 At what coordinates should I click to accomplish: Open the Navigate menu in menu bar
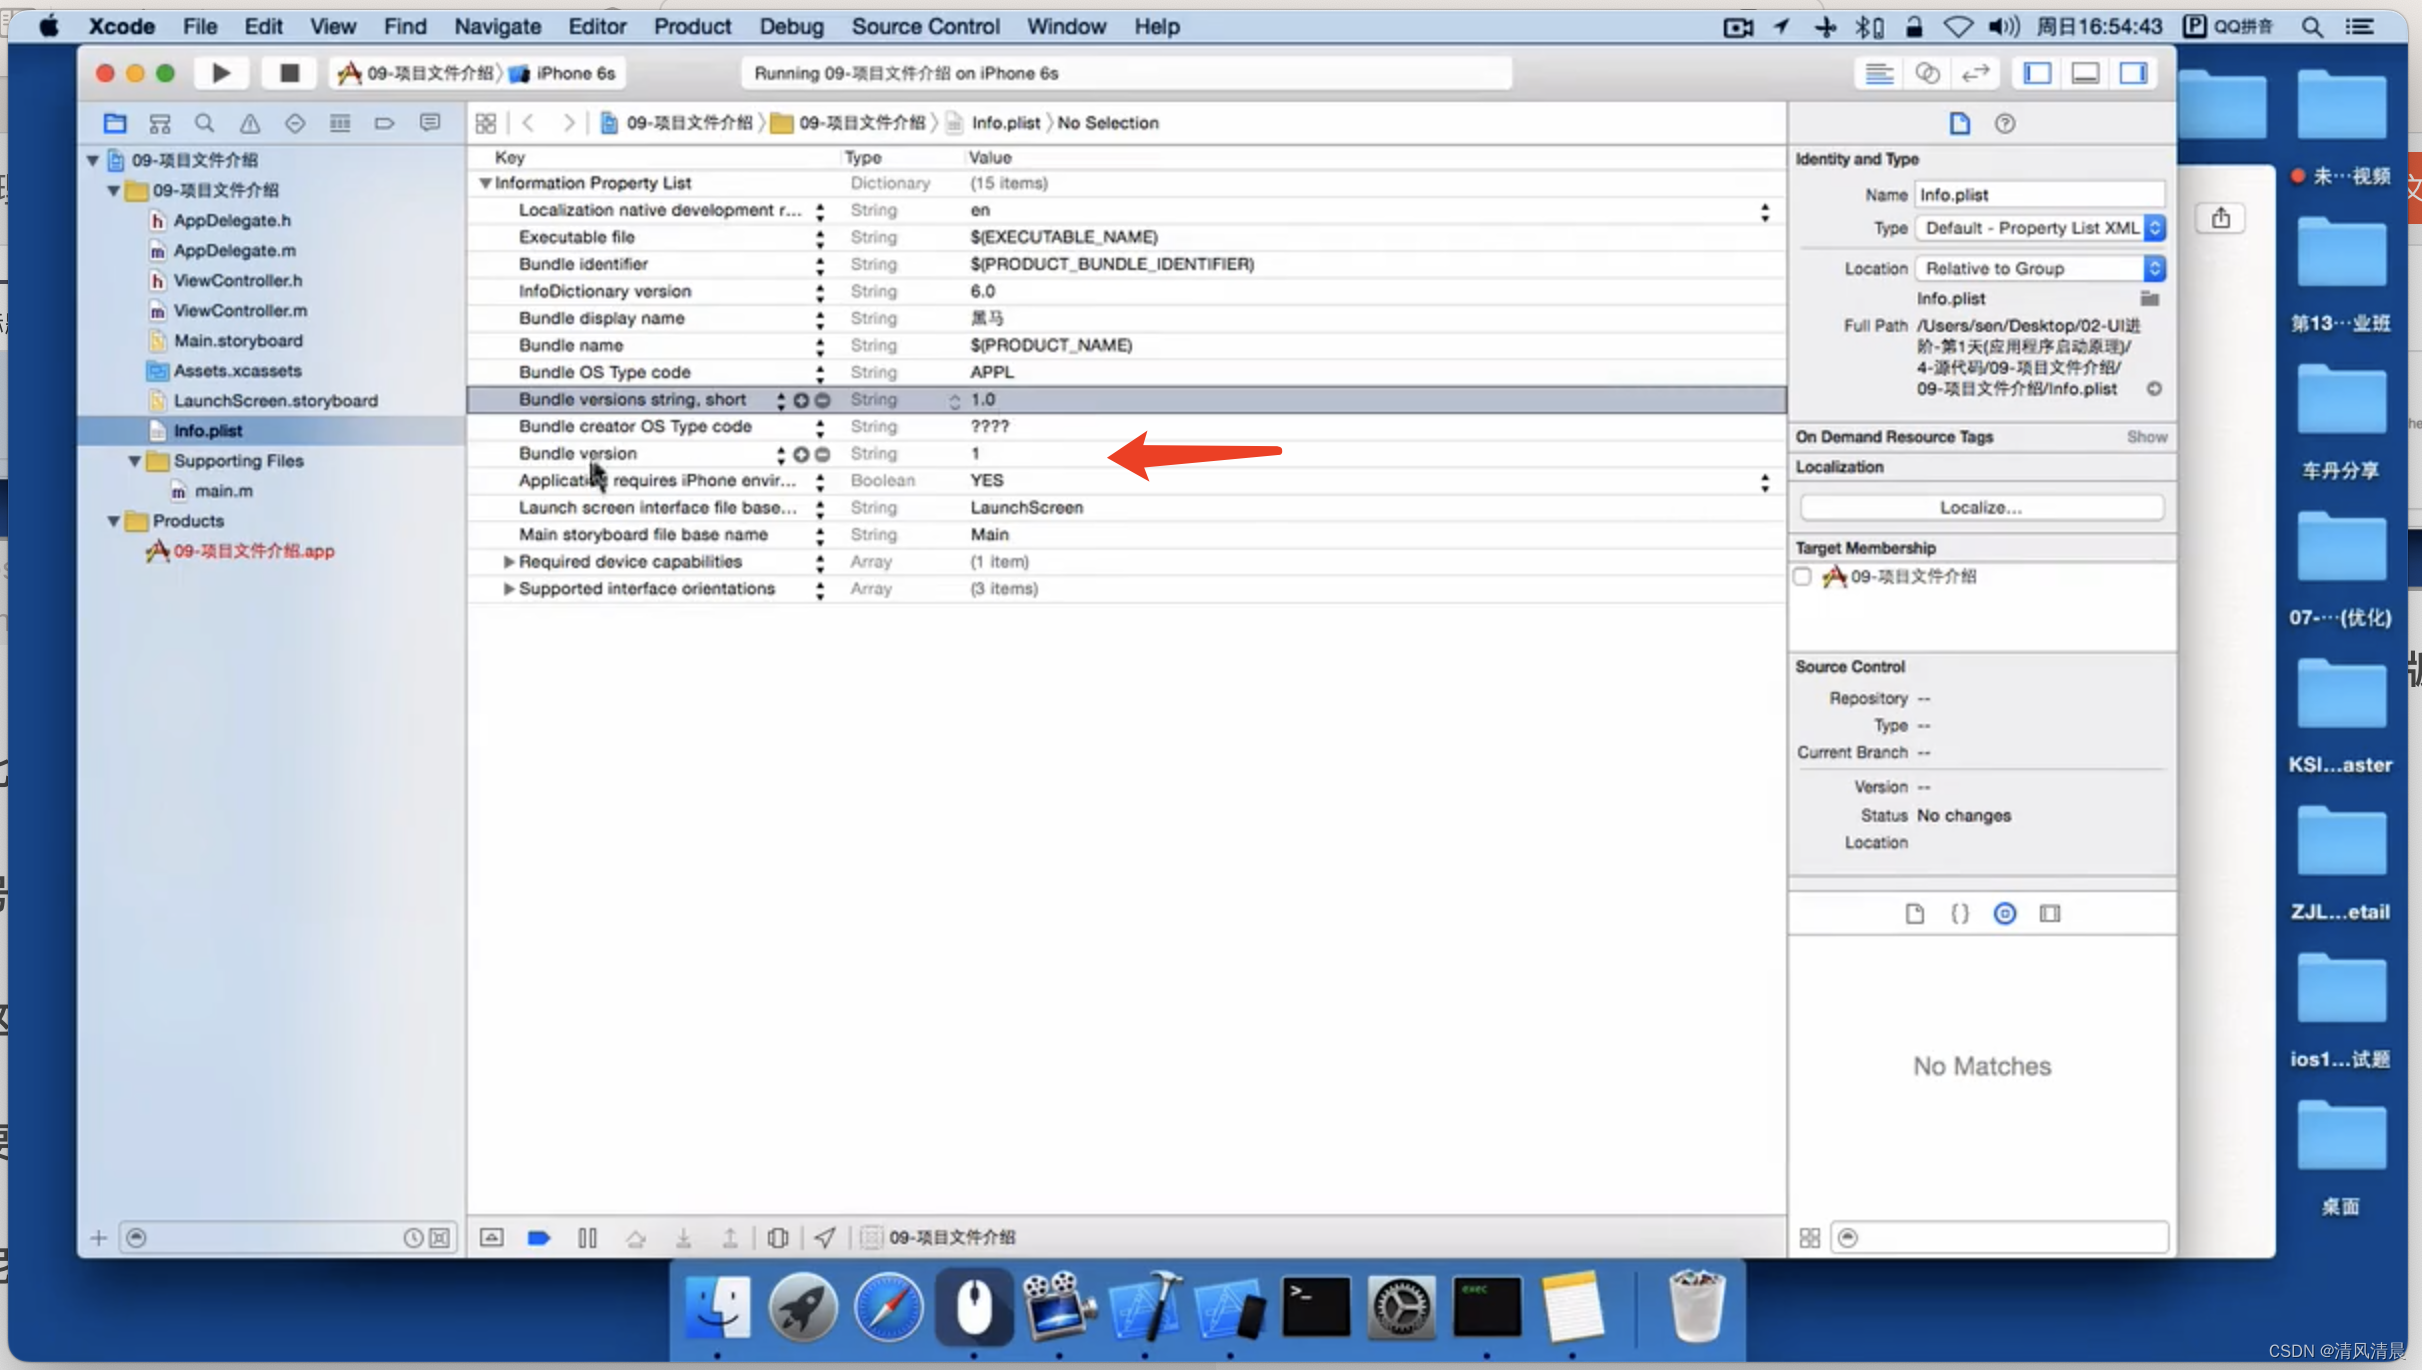pyautogui.click(x=497, y=25)
